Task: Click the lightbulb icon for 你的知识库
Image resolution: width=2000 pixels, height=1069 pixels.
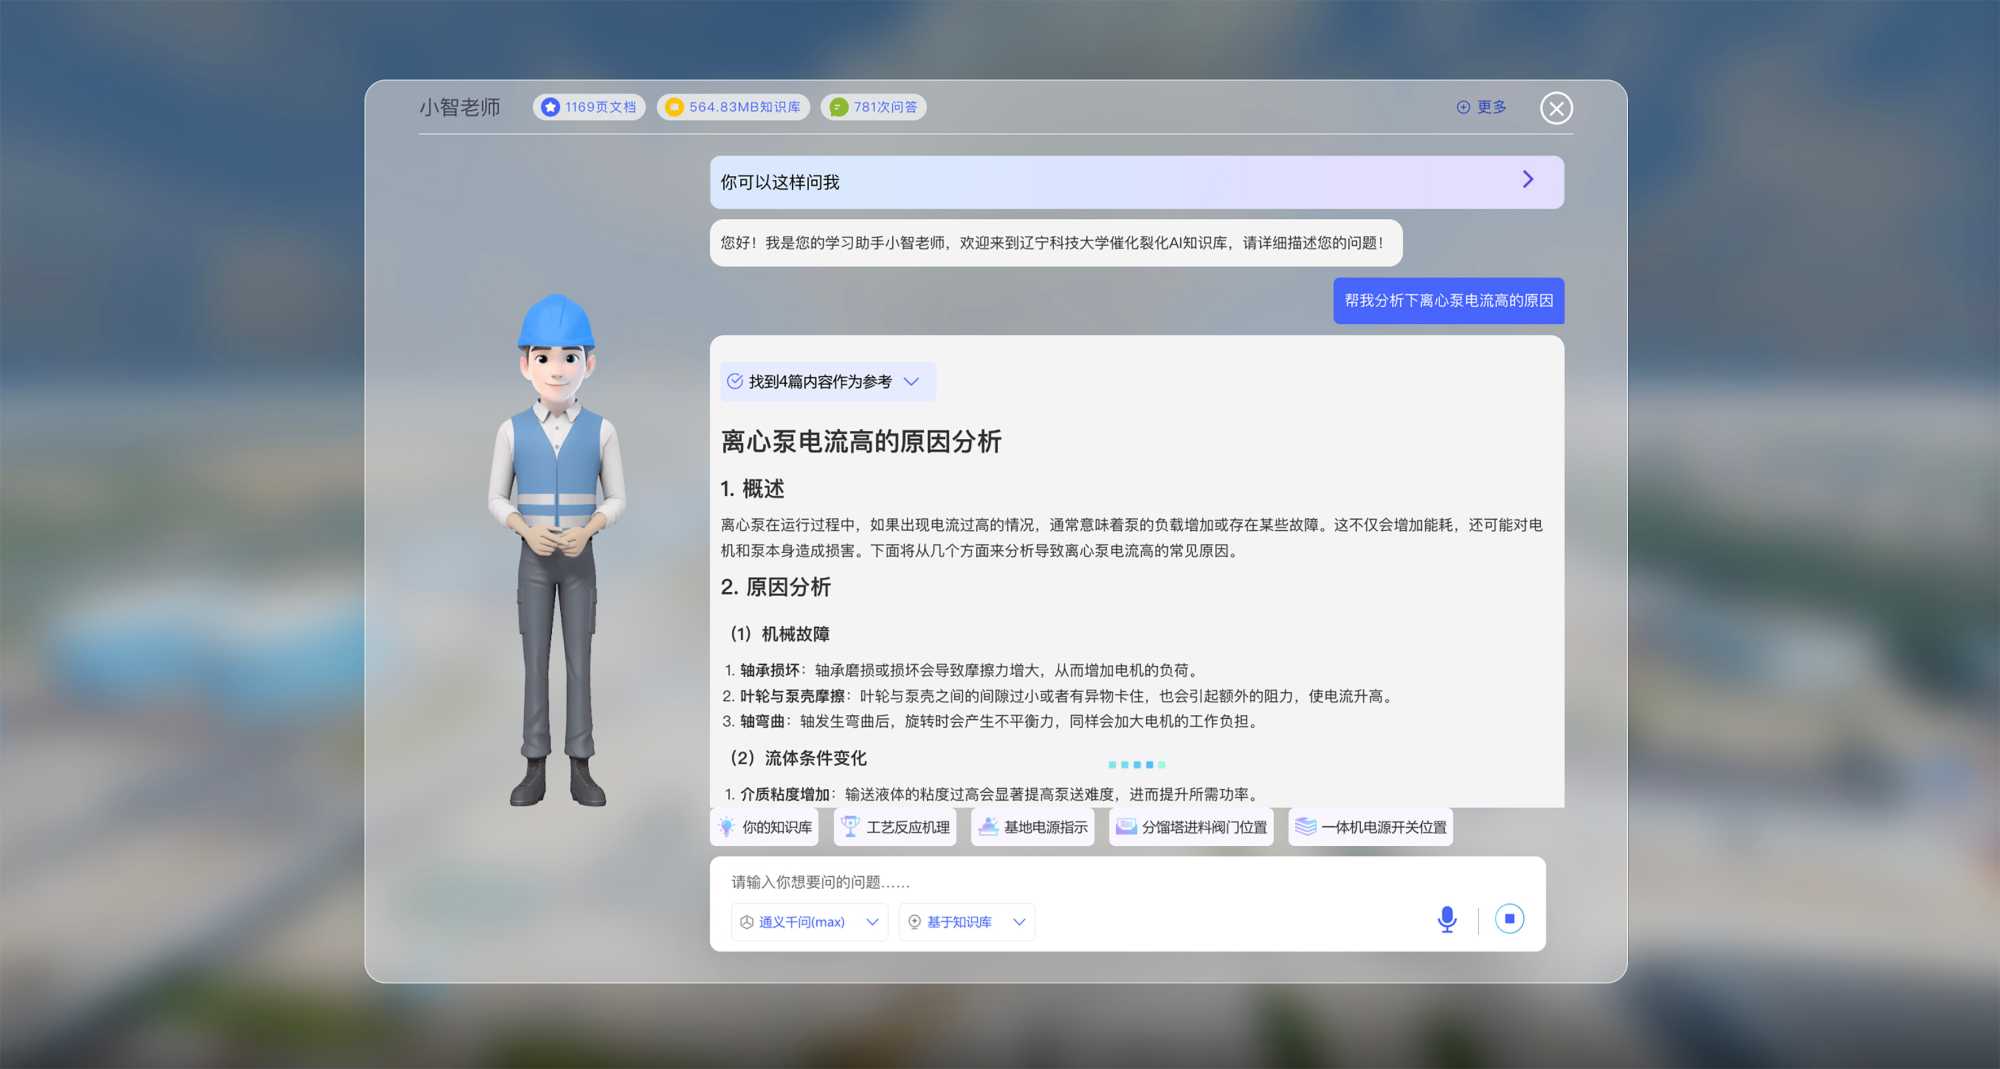Action: point(727,827)
